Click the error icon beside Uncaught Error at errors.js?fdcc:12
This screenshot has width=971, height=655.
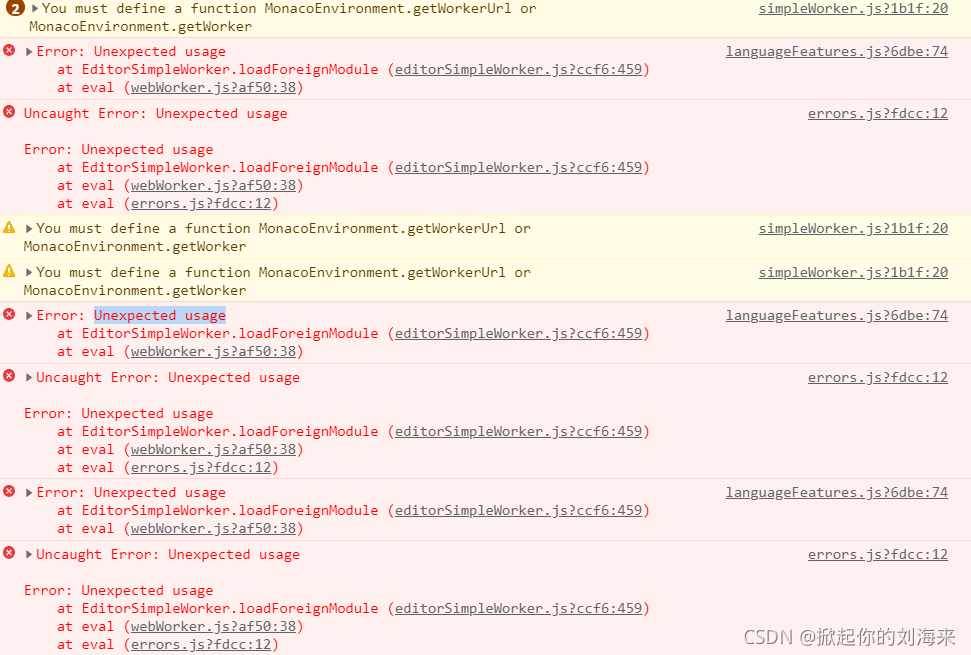click(x=9, y=113)
